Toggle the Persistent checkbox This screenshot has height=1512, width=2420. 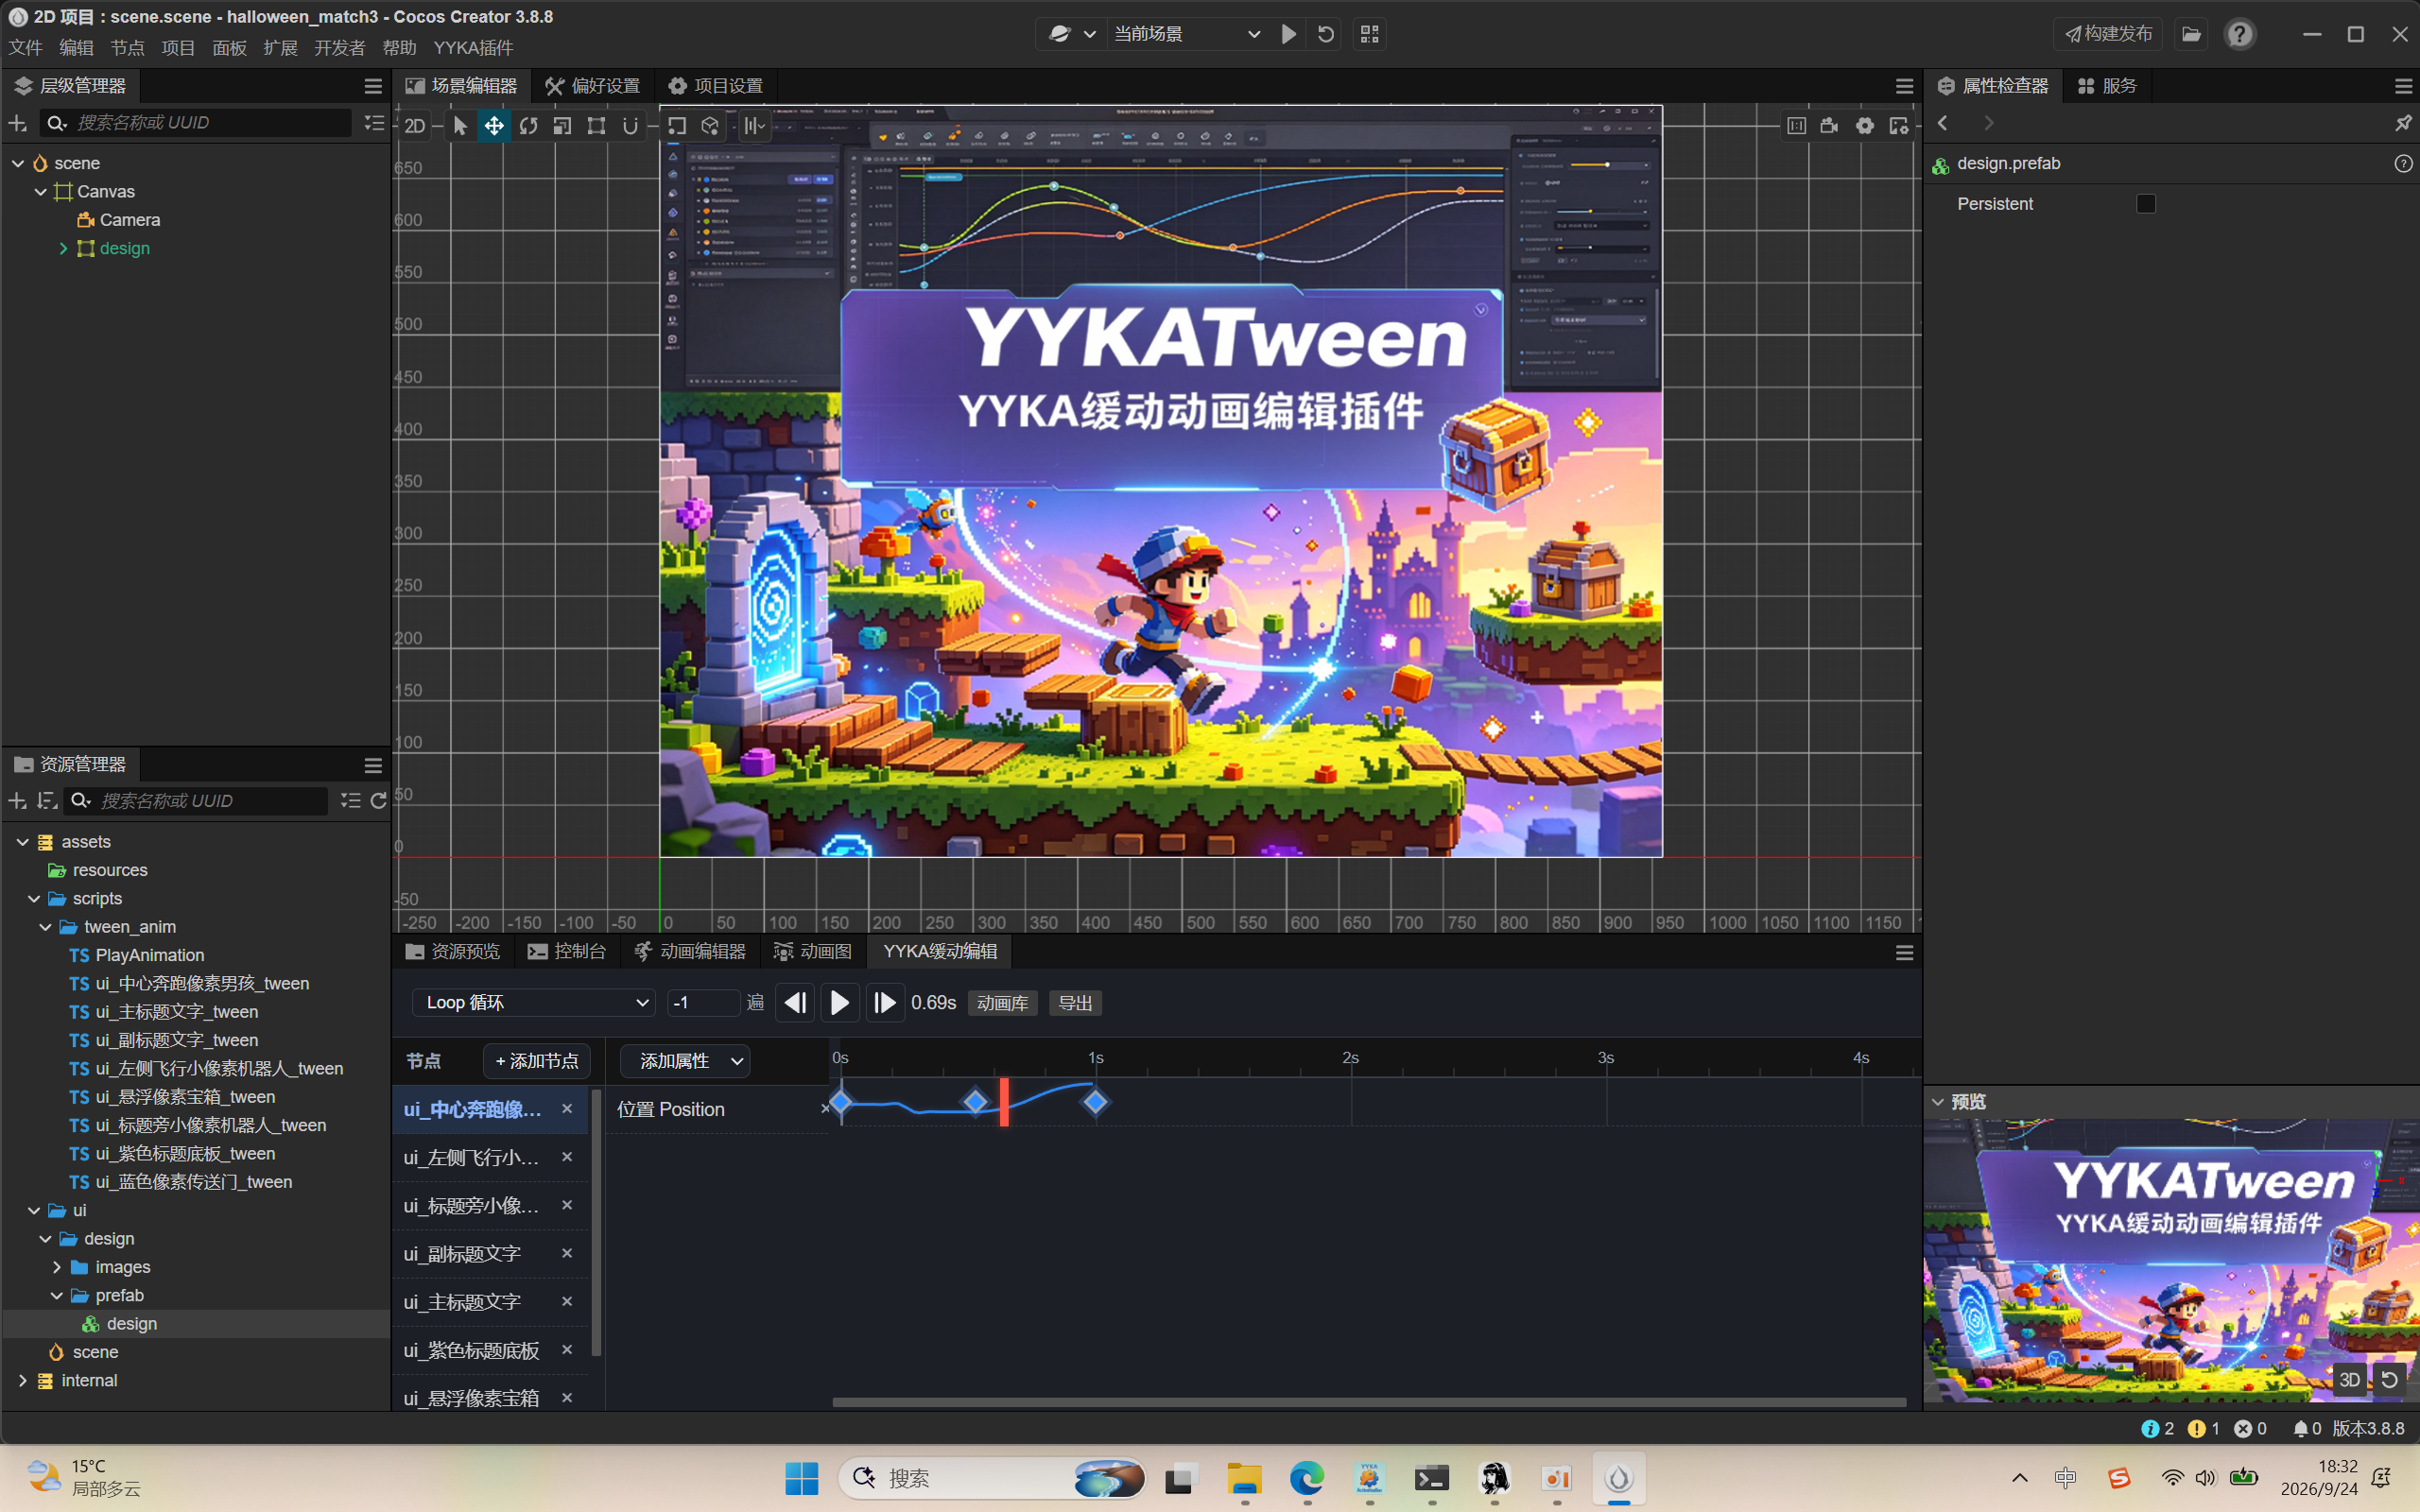click(x=2146, y=204)
